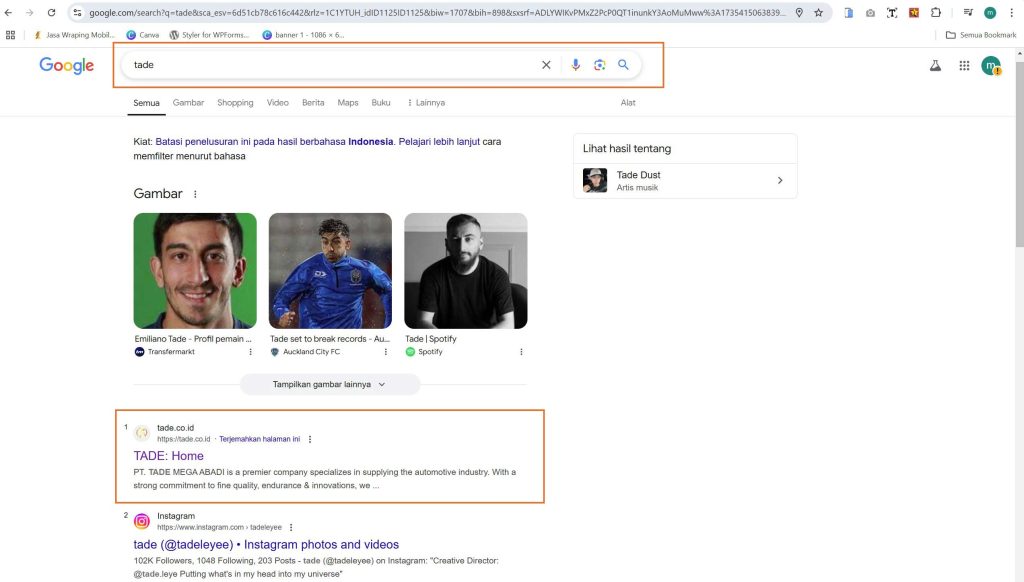Image resolution: width=1024 pixels, height=582 pixels.
Task: Open Google Lens image search icon
Action: point(599,65)
